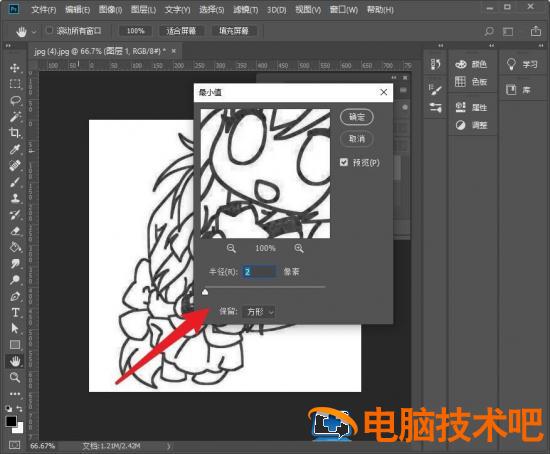
Task: Open the 编辑(E) menu
Action: click(78, 10)
